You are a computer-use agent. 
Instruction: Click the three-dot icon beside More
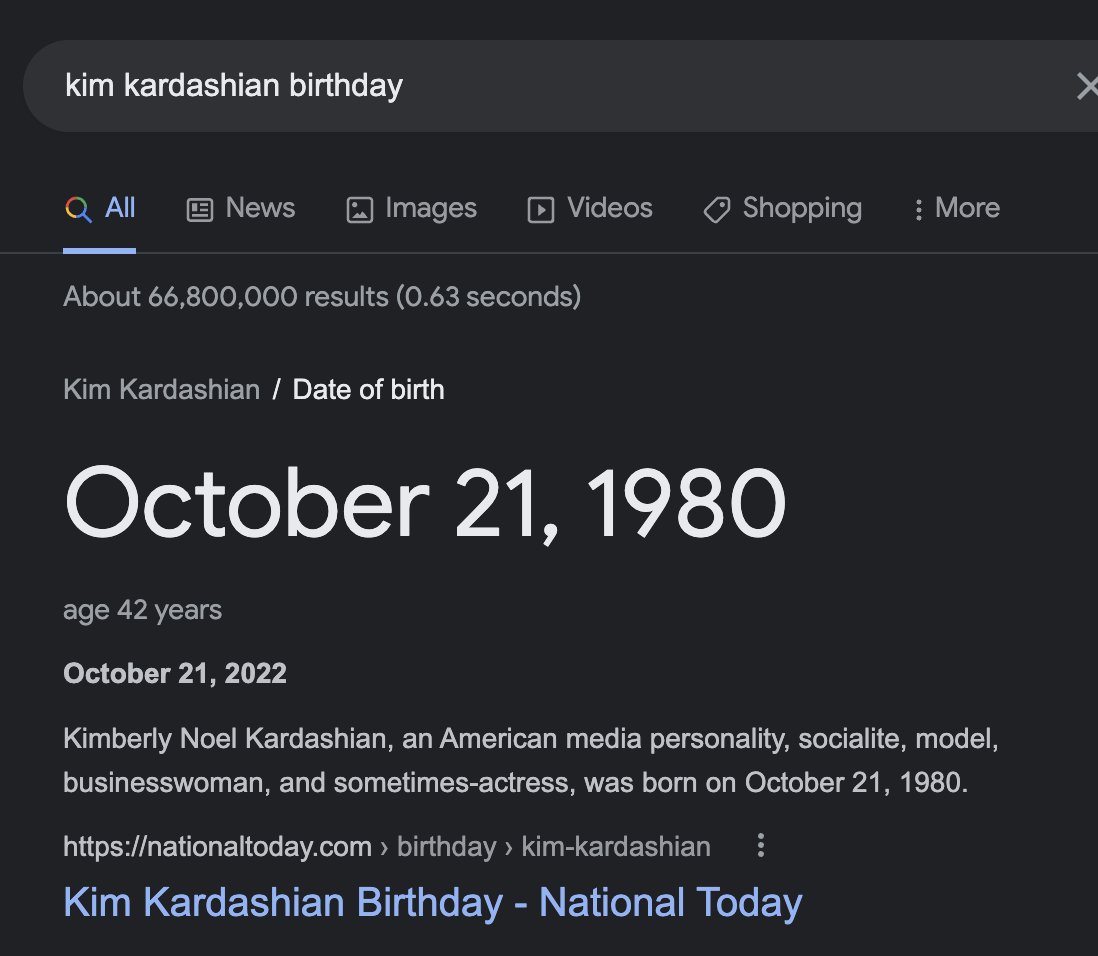click(918, 209)
